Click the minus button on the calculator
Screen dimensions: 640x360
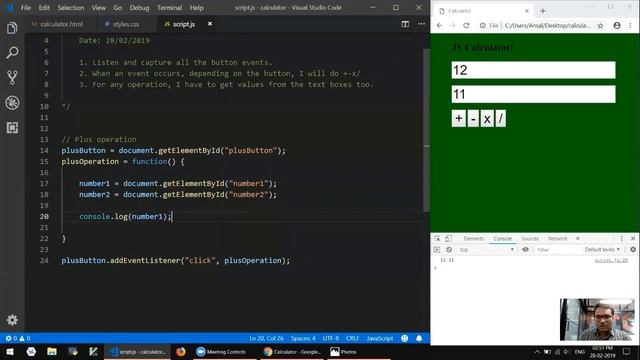coord(473,118)
